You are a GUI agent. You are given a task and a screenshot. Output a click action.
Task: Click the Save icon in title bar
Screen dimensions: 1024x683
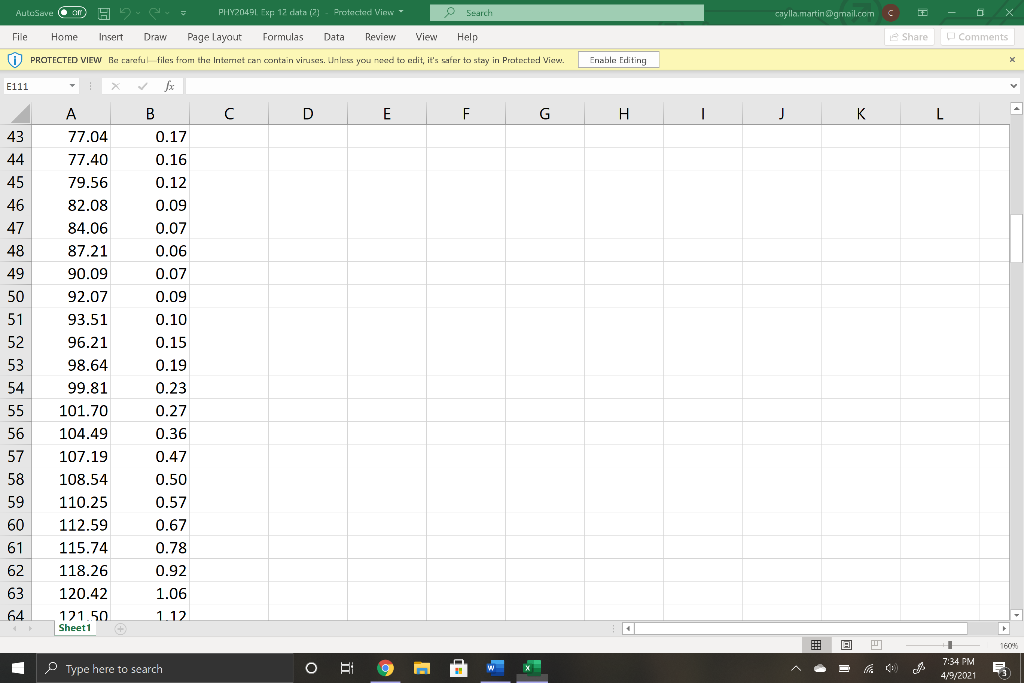point(104,12)
